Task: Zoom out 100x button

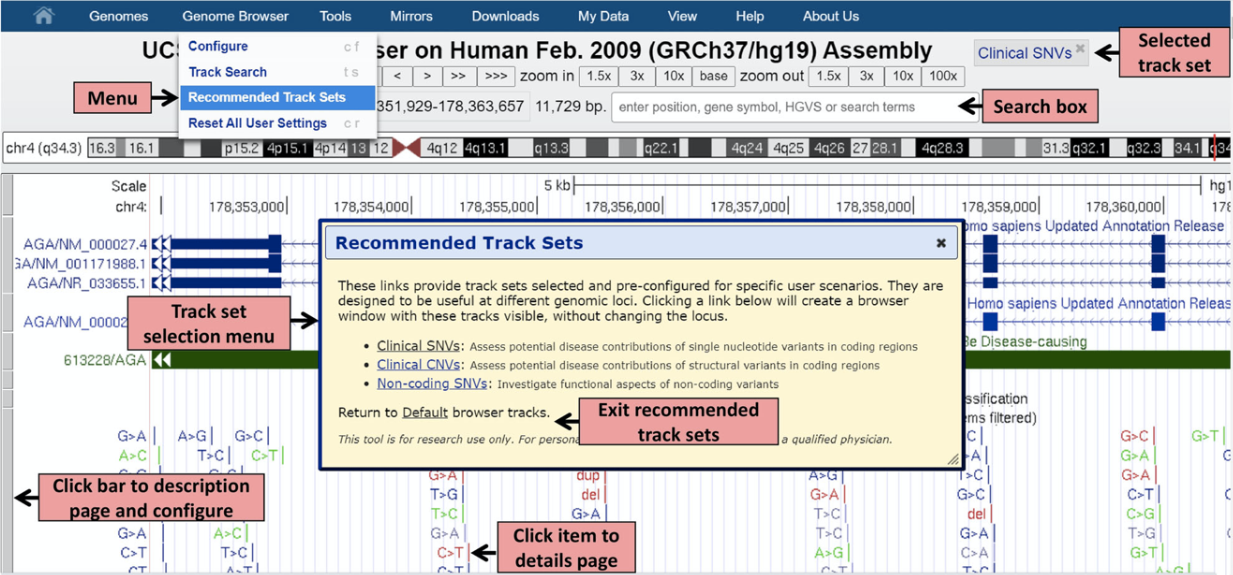Action: (942, 76)
